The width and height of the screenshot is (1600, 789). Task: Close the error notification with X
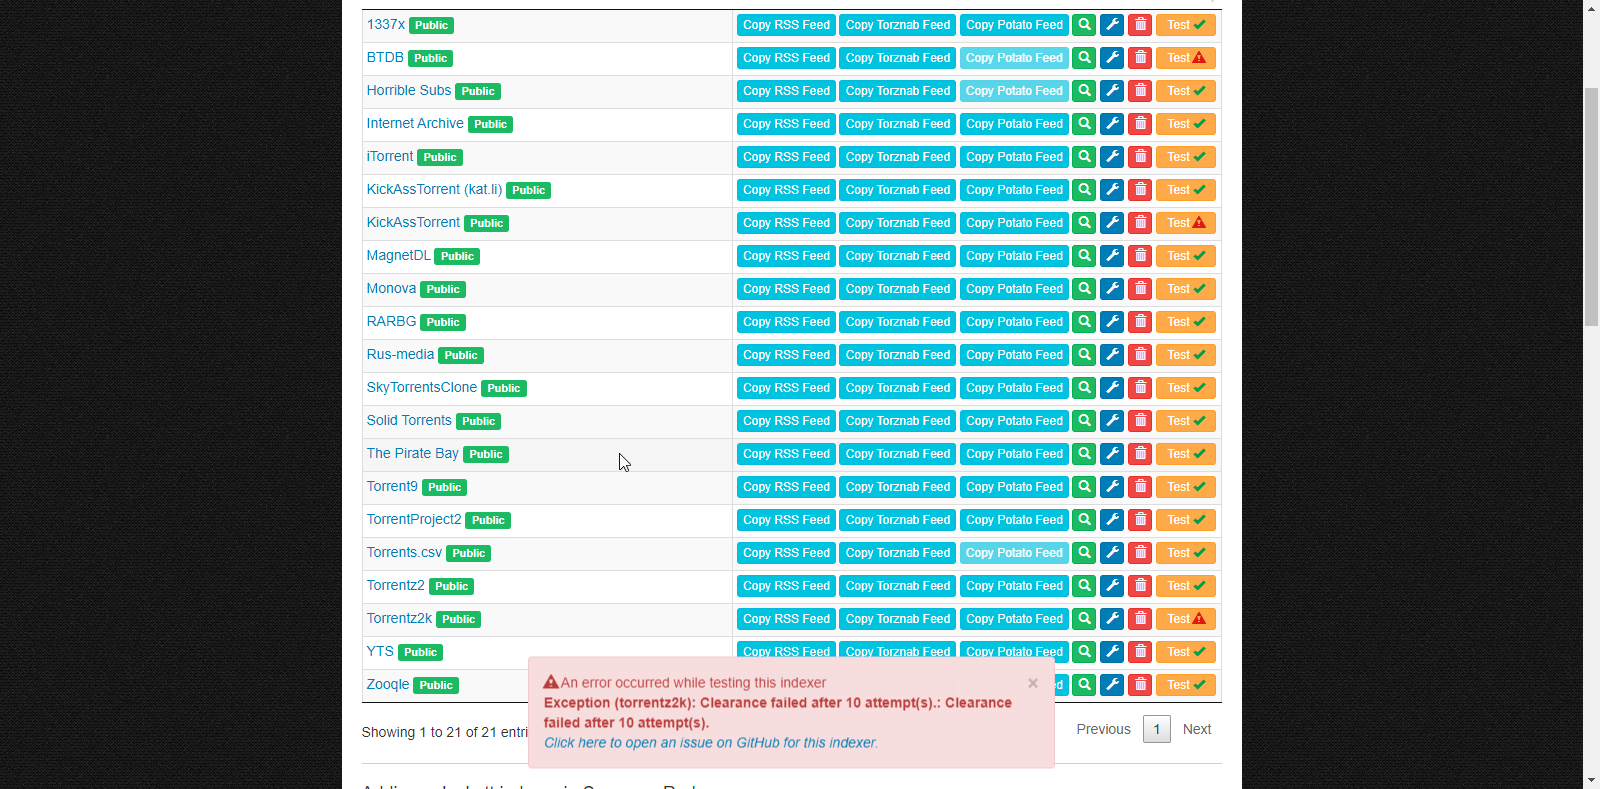pos(1033,683)
